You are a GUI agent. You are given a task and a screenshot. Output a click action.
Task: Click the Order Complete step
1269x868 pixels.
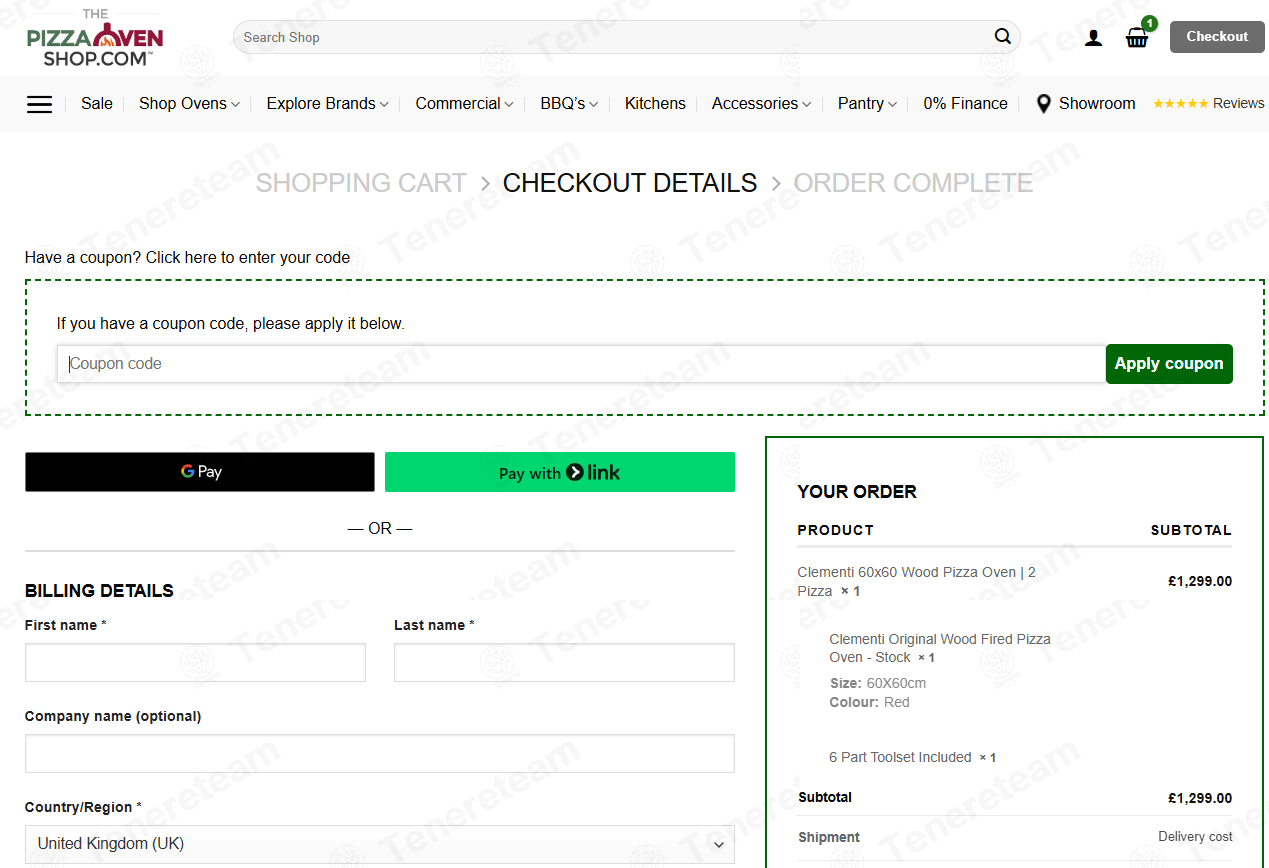[x=913, y=183]
